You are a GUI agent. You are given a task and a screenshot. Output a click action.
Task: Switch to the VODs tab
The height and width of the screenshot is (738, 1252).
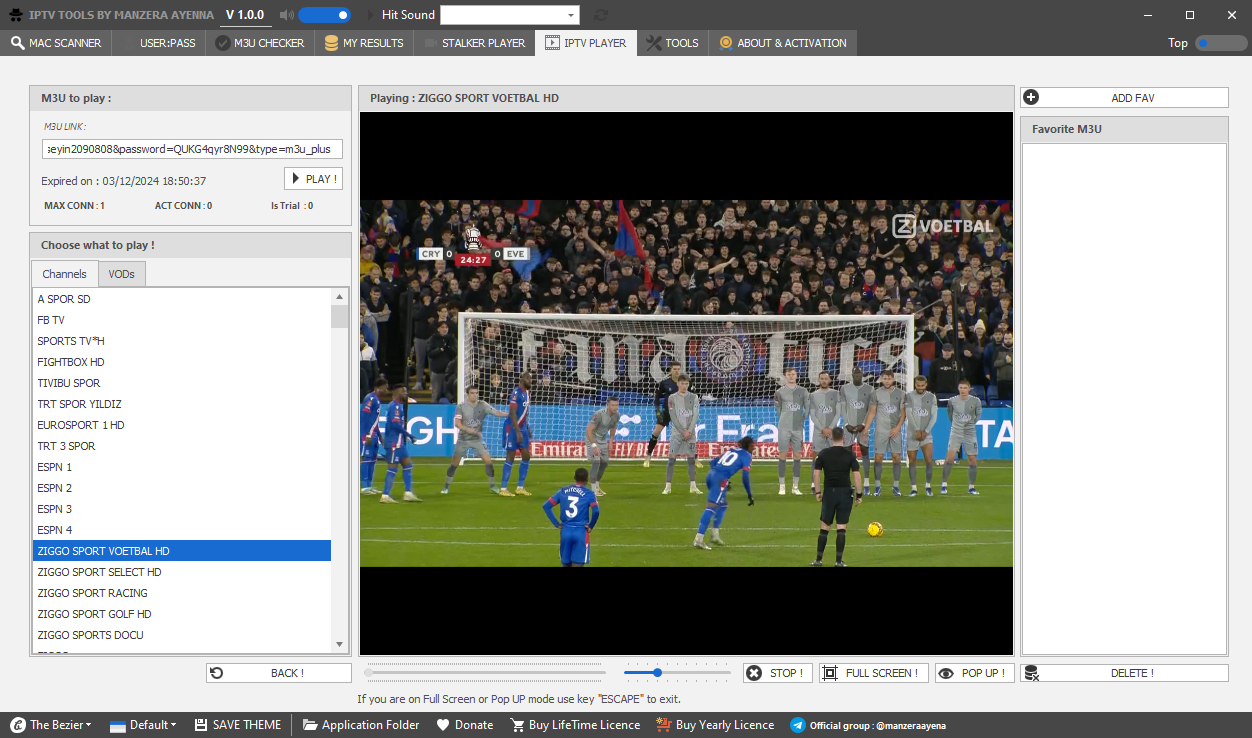[x=122, y=274]
